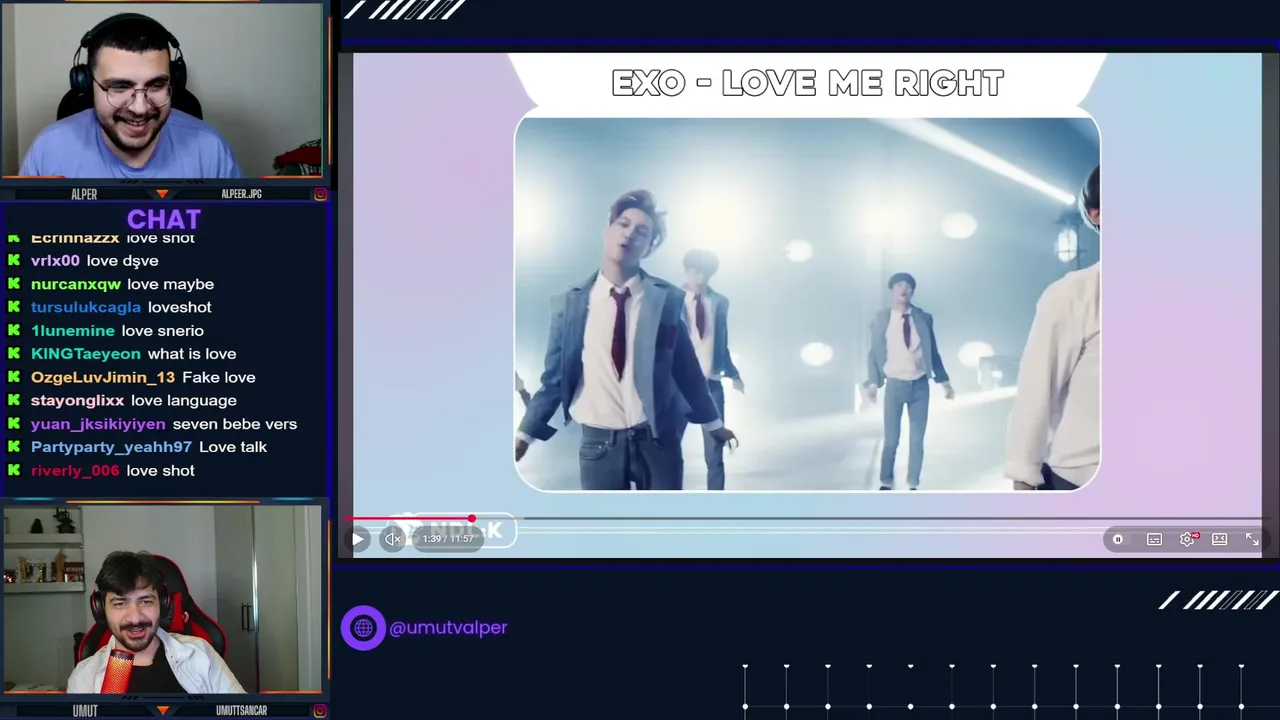The image size is (1280, 720).
Task: Open the Instagram icon beside UMUTTSANCAR
Action: coord(320,711)
